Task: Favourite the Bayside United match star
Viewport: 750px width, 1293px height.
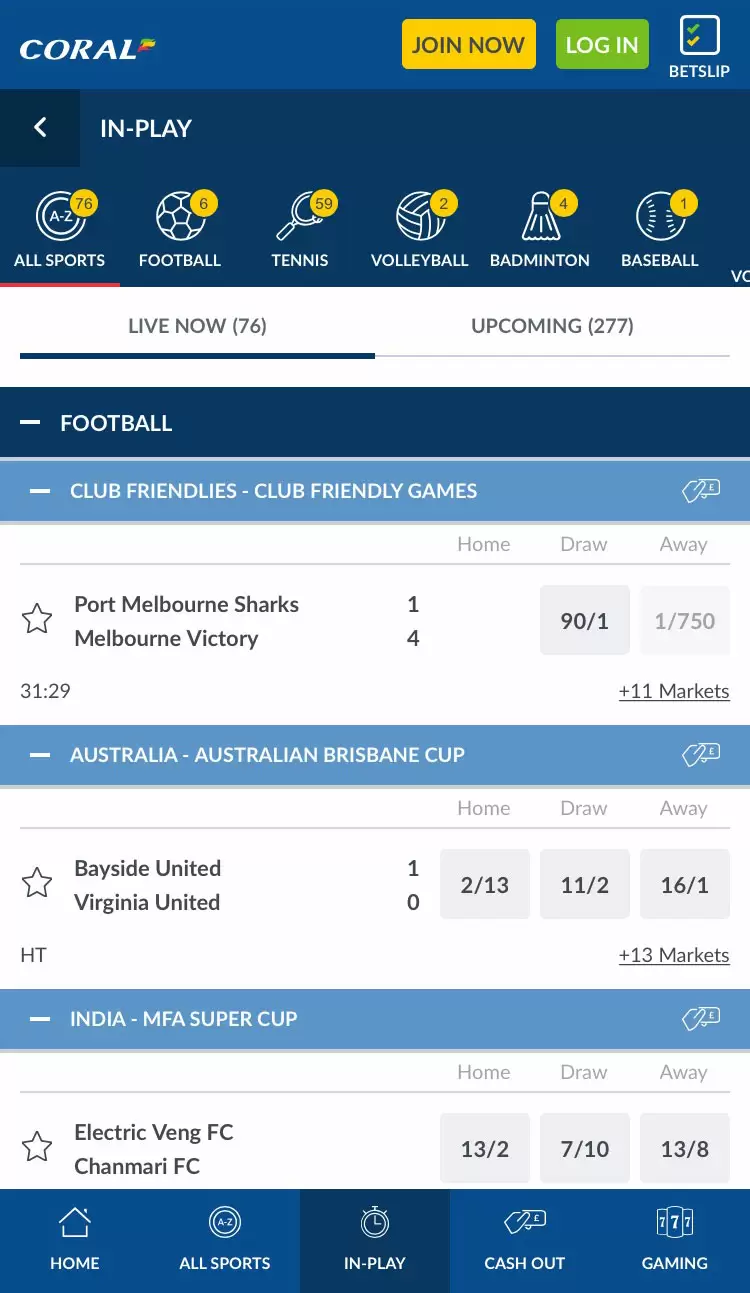Action: tap(37, 884)
